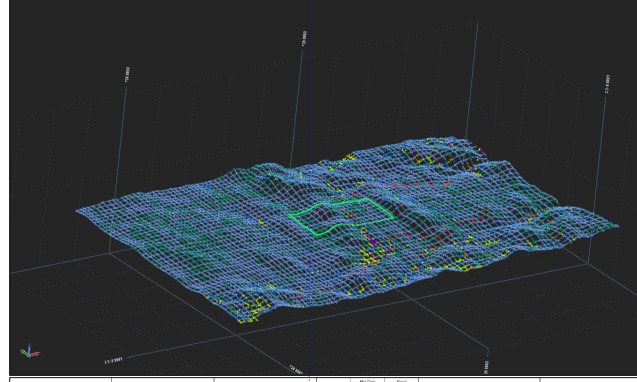637x382 pixels.
Task: Pick the magenta points inside the yellow cluster
Action: pos(373,242)
